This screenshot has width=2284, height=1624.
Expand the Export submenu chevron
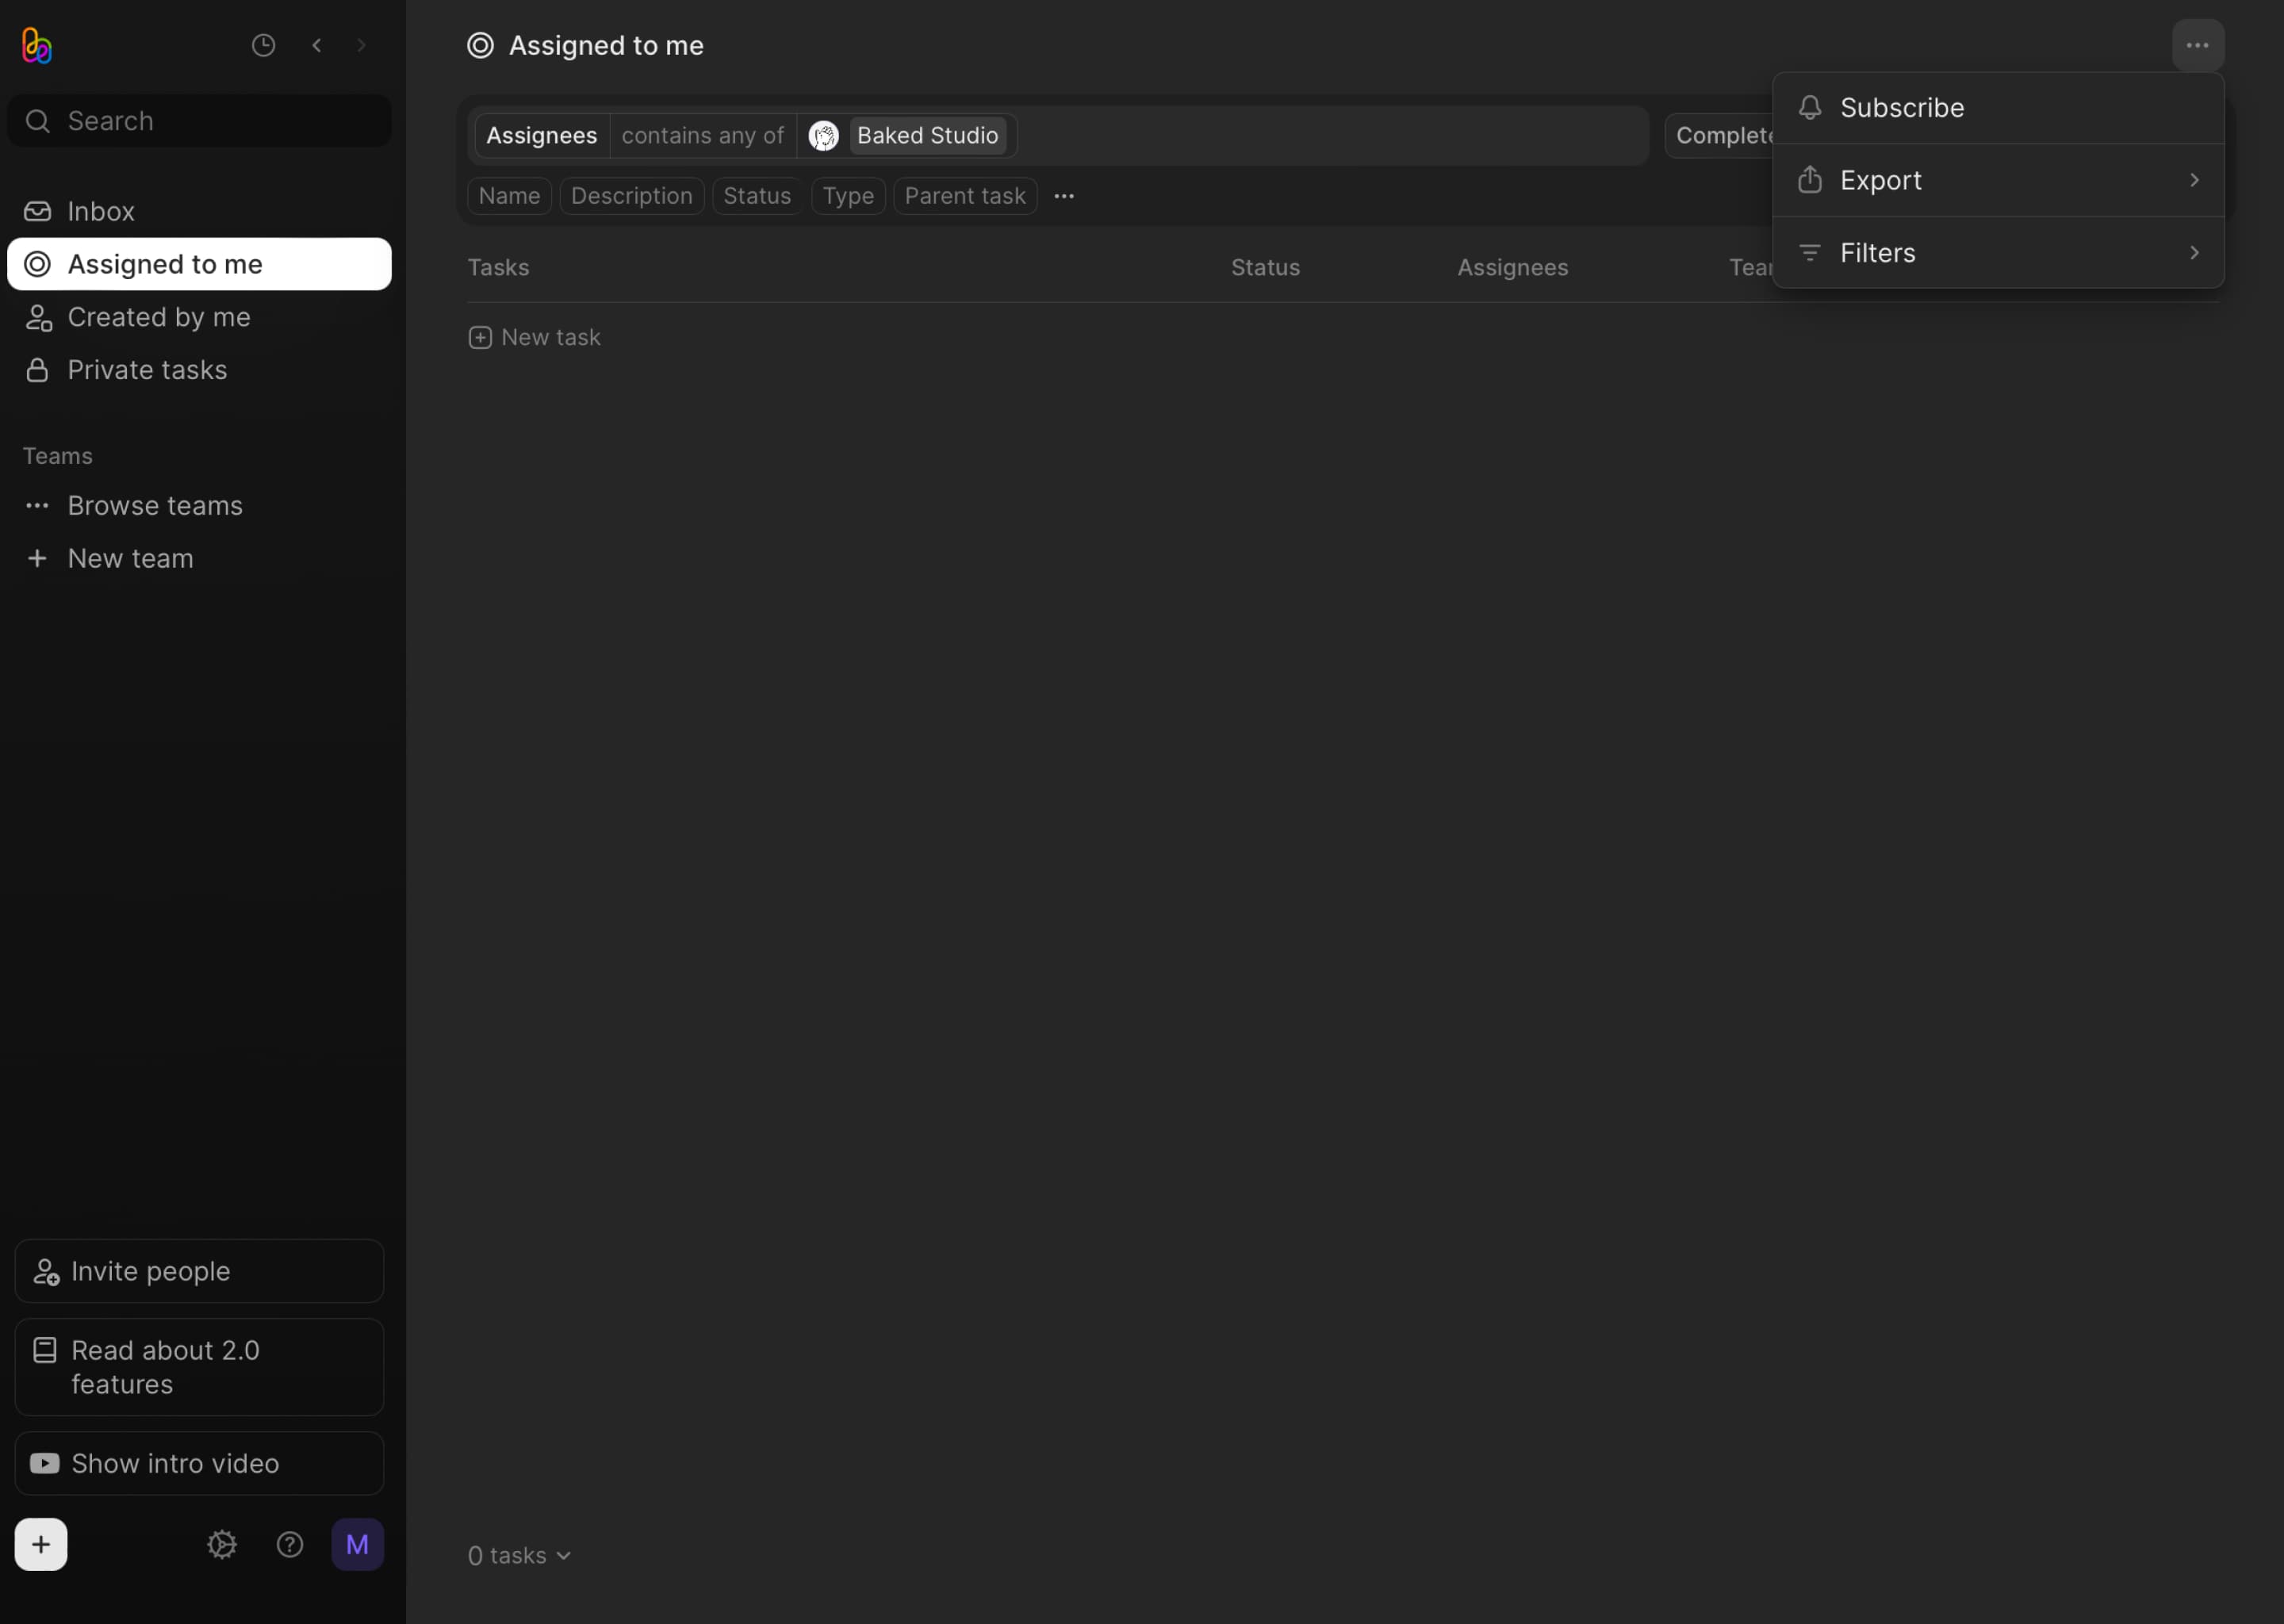point(2194,180)
